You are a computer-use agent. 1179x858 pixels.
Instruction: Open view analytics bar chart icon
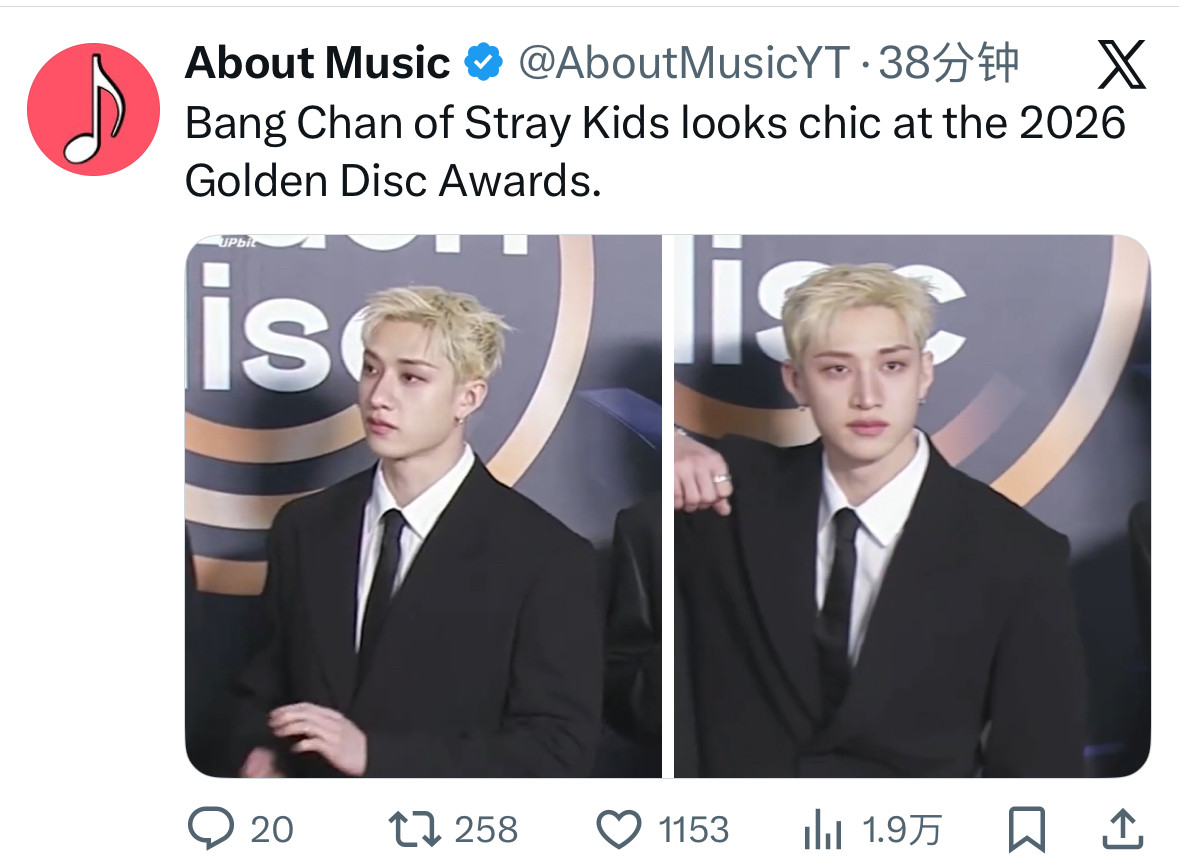coord(822,830)
